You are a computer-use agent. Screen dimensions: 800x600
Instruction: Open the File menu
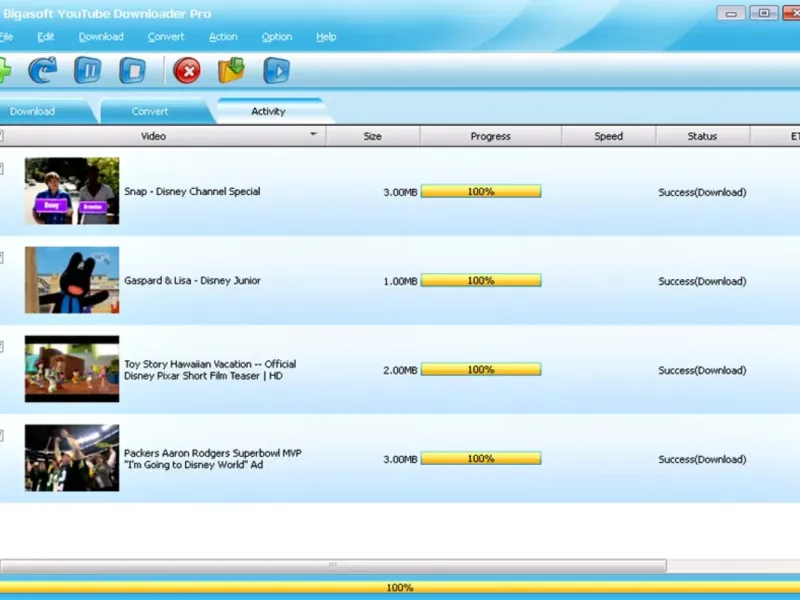click(6, 37)
